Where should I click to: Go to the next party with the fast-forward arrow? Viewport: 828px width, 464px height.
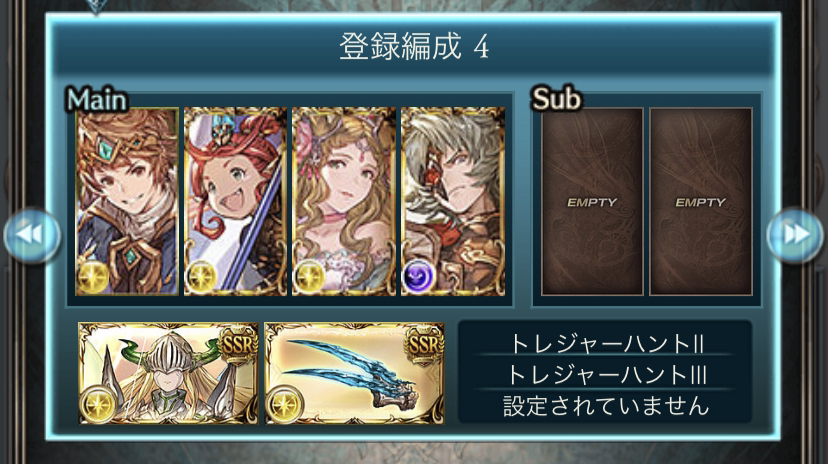(x=795, y=234)
